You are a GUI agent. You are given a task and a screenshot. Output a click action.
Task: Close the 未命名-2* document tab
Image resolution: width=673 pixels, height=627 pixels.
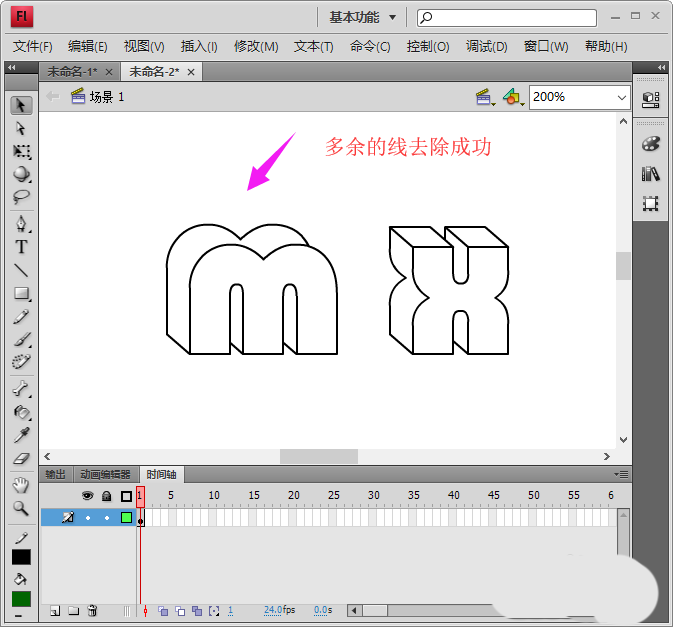coord(191,72)
